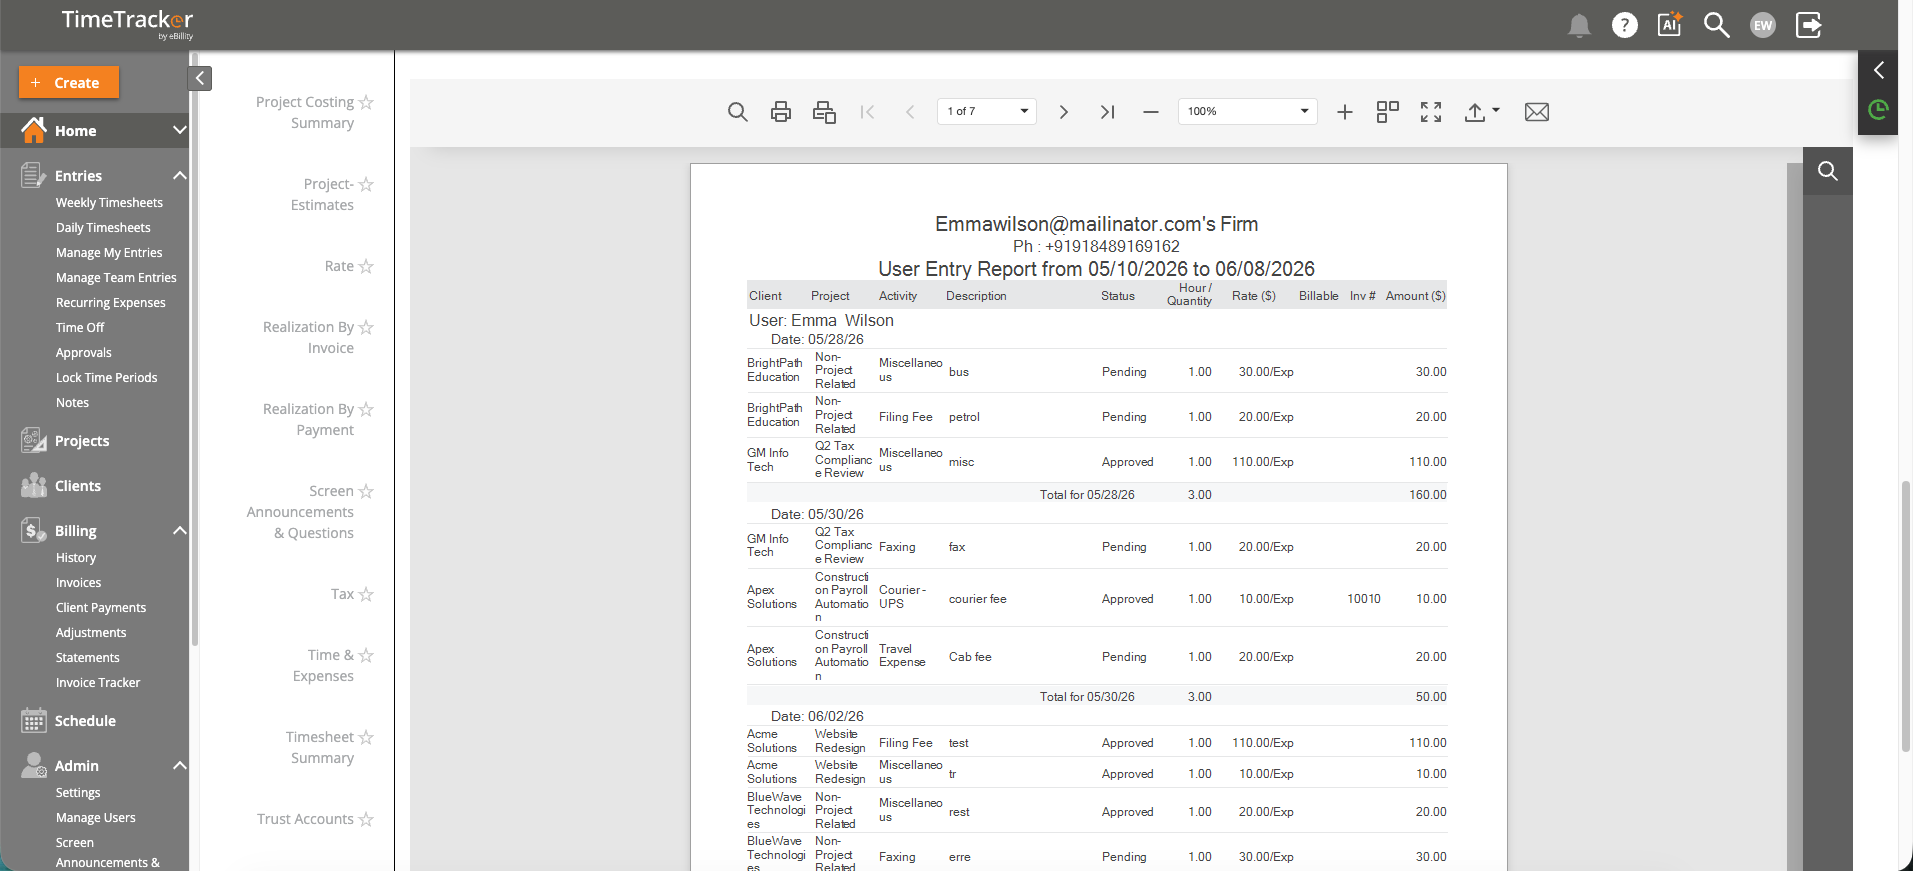This screenshot has height=871, width=1913.
Task: Toggle multi-page view mode
Action: pos(1388,112)
